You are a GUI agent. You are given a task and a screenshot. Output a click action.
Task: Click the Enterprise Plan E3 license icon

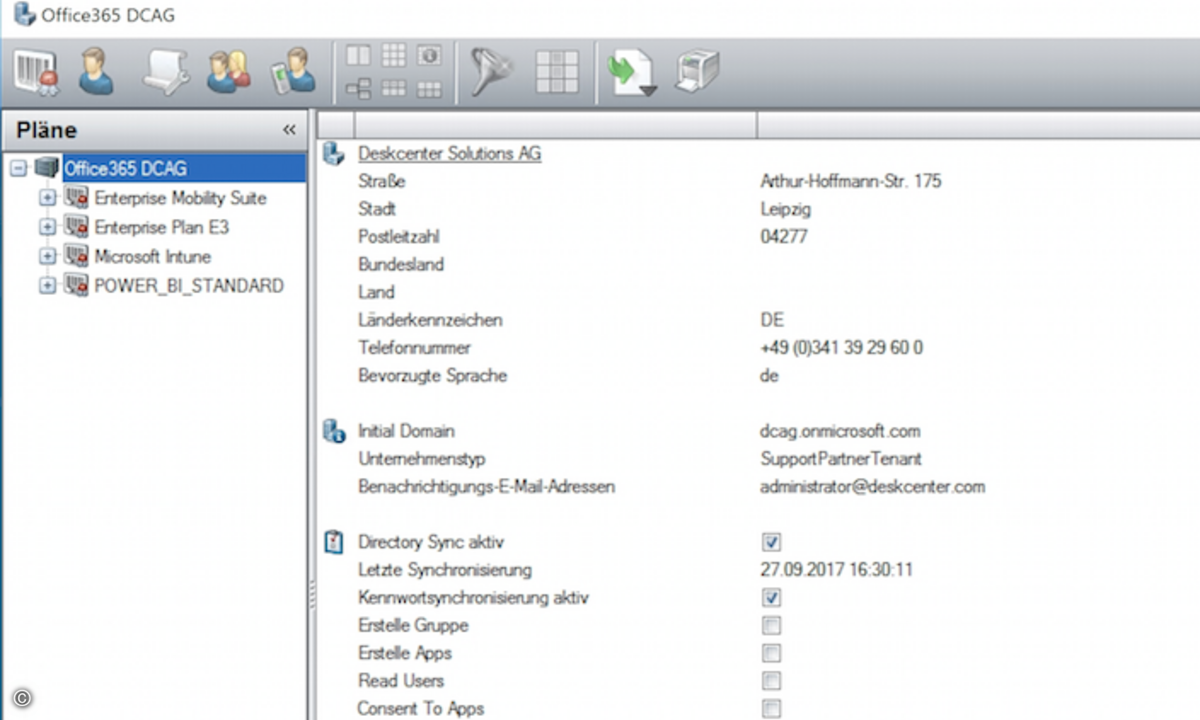(77, 227)
